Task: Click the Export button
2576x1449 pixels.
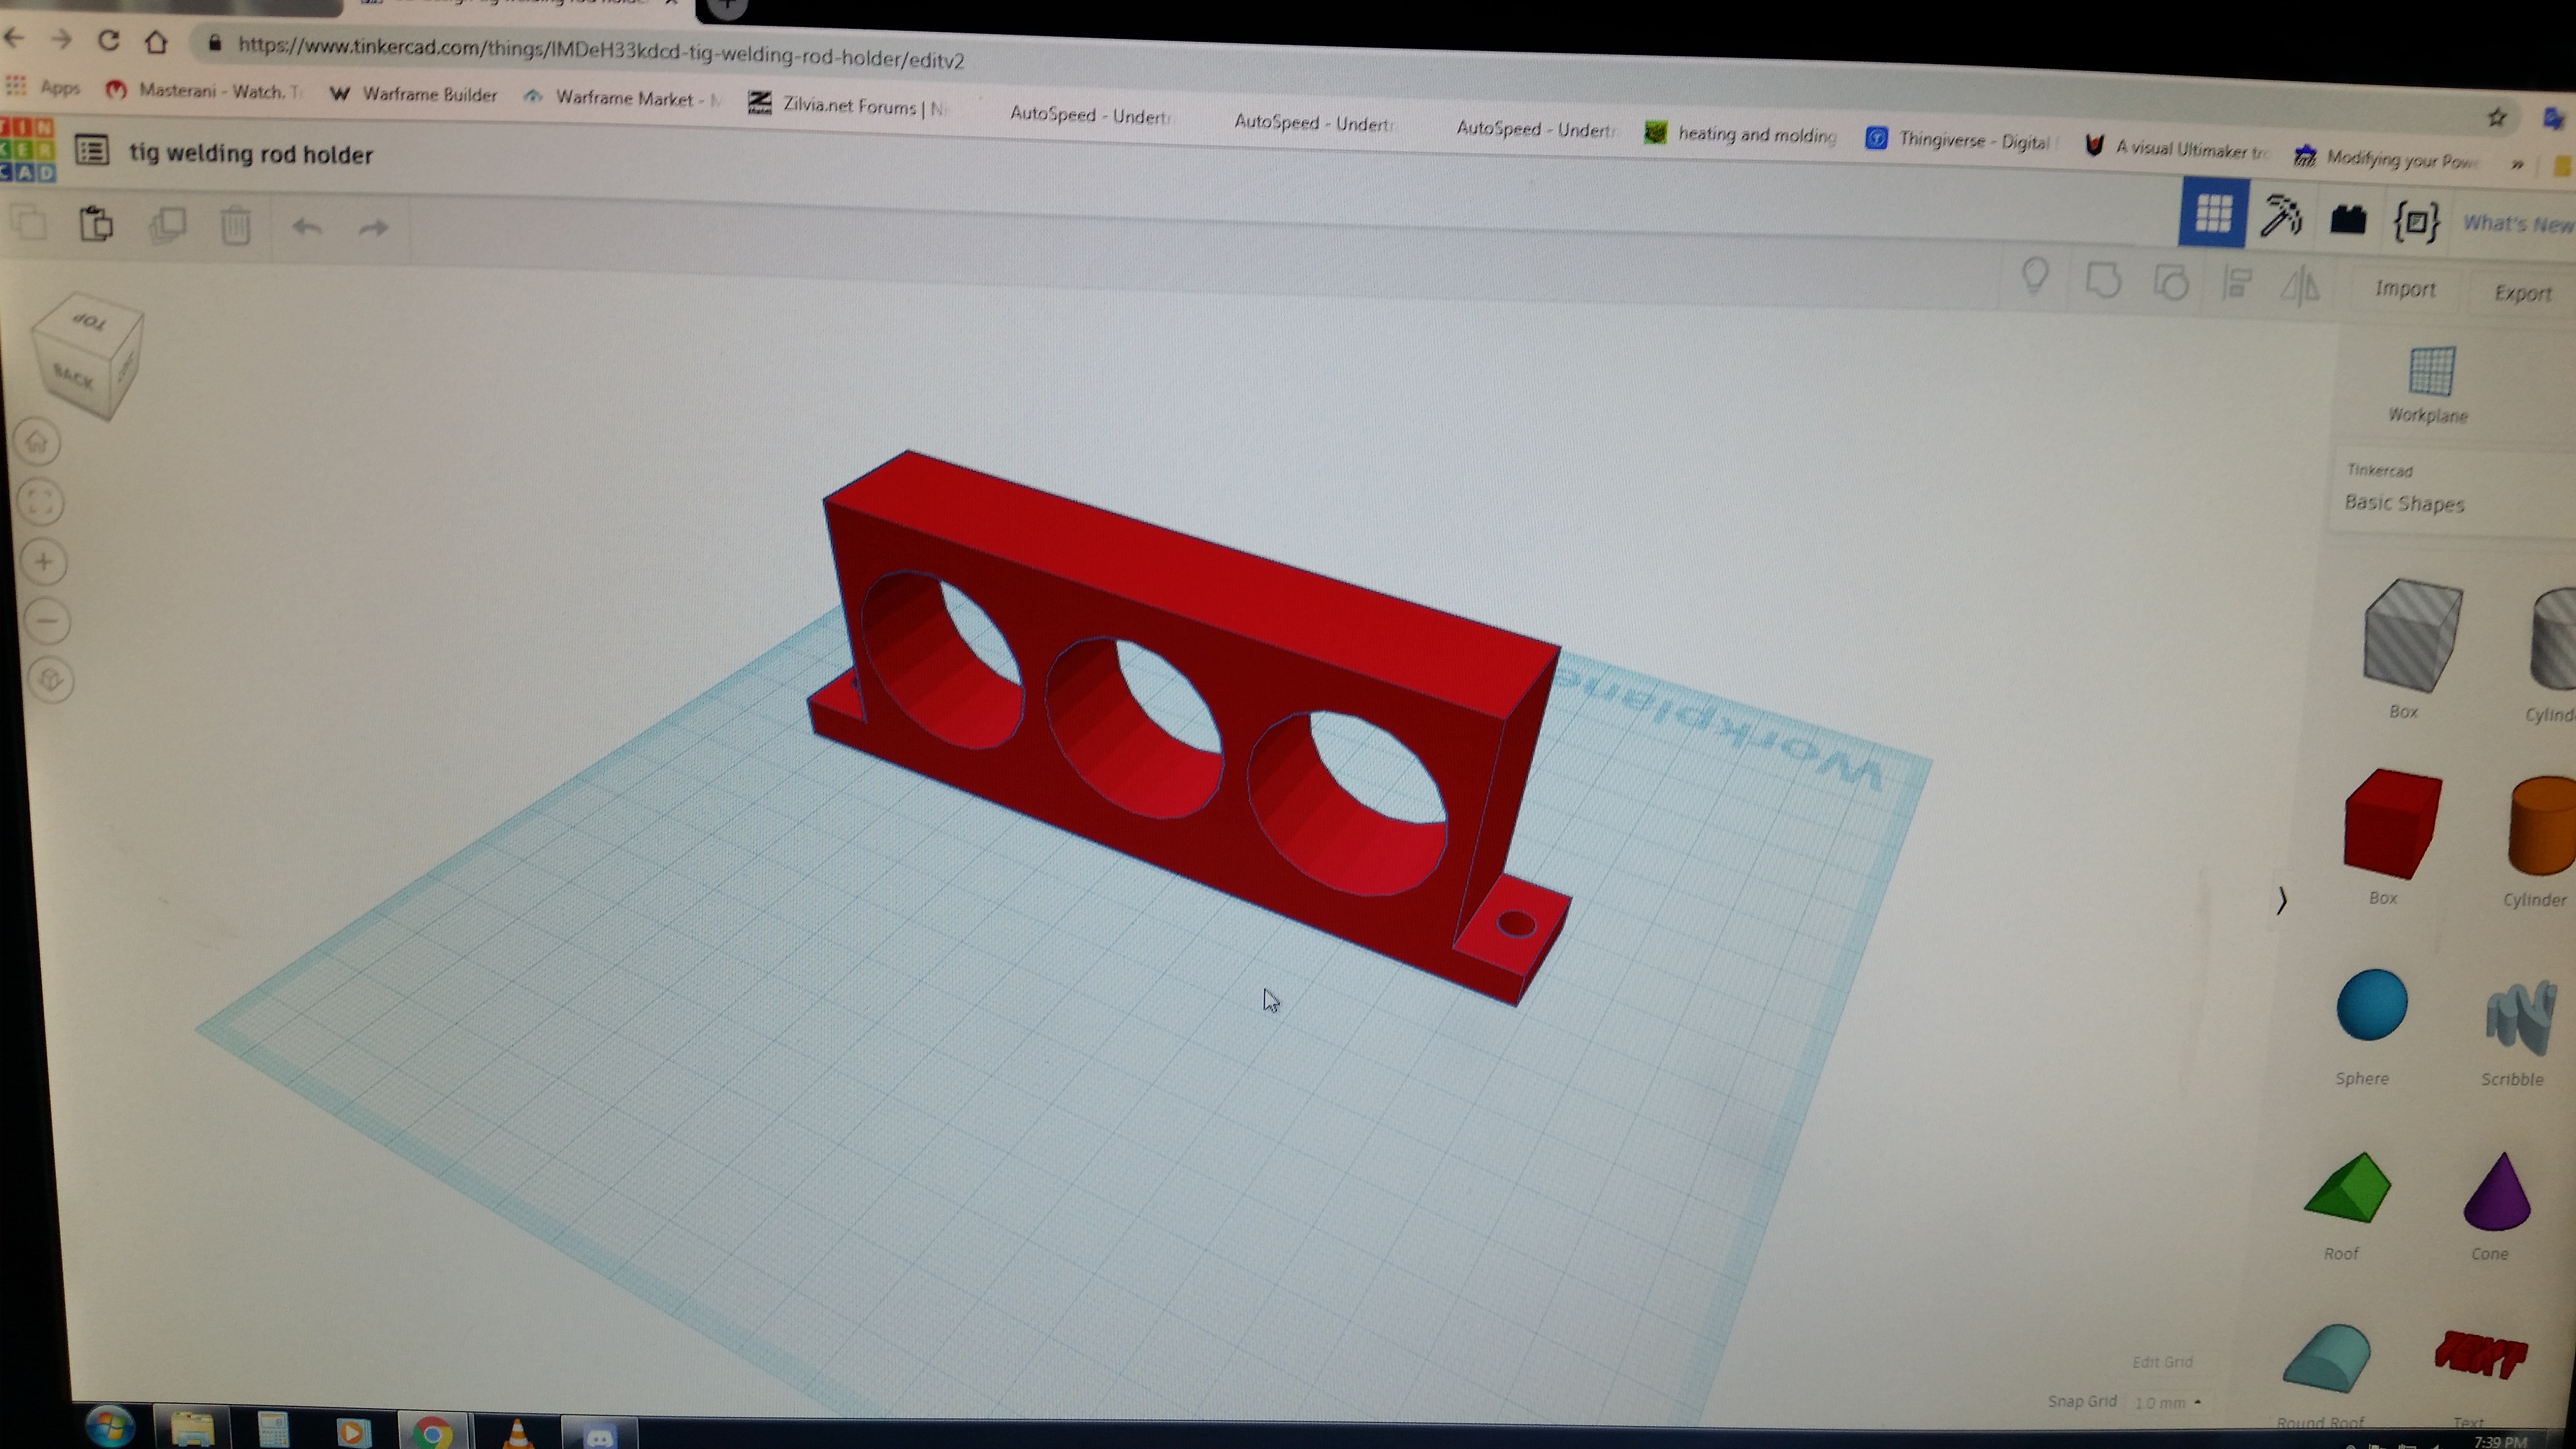Action: pos(2523,293)
